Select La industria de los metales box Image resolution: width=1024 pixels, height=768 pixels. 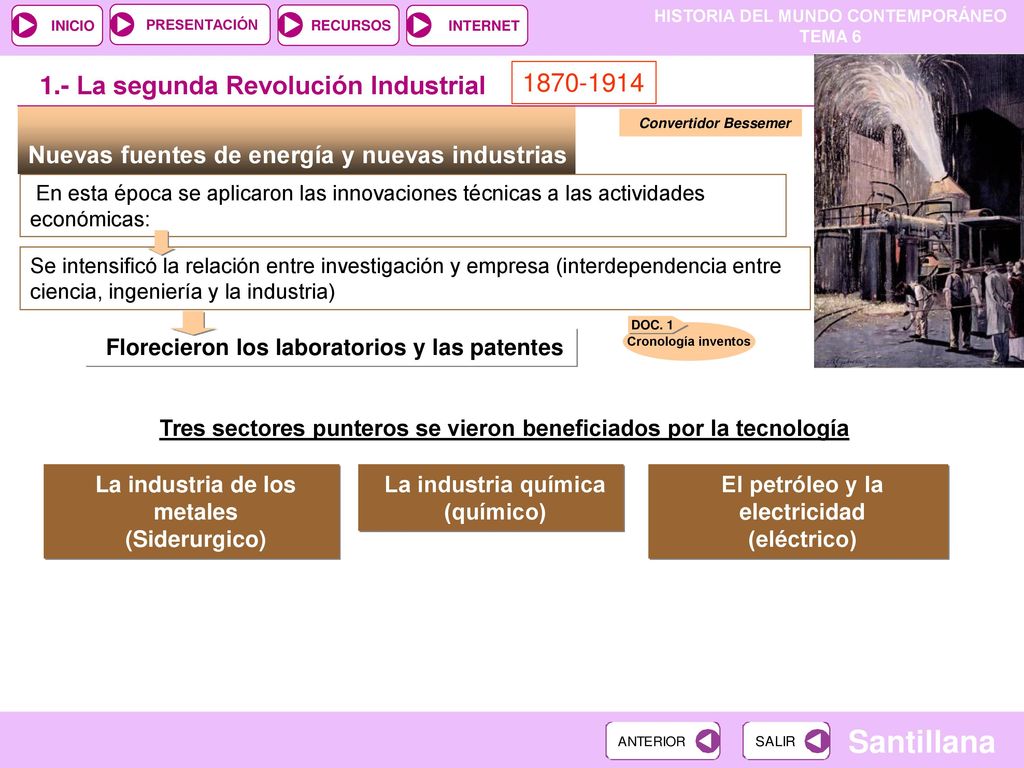point(192,511)
